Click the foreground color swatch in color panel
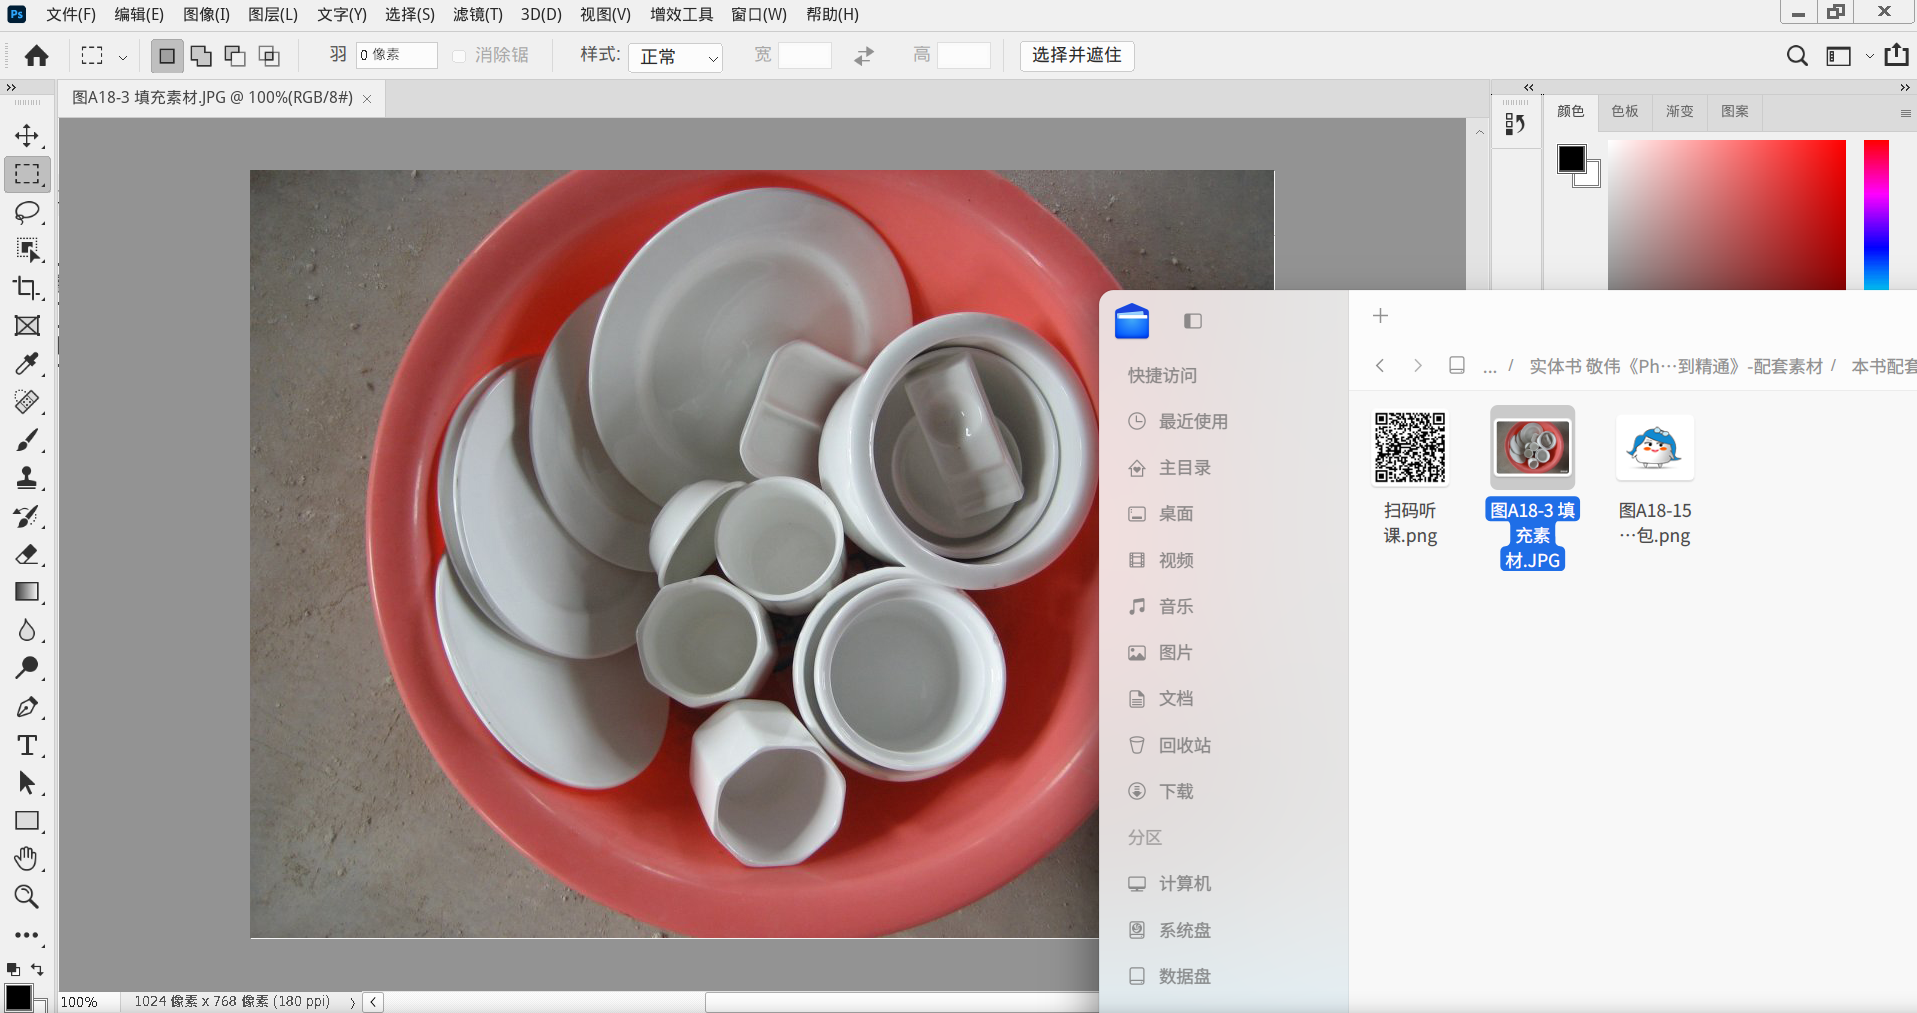Viewport: 1917px width, 1013px height. [x=1571, y=159]
